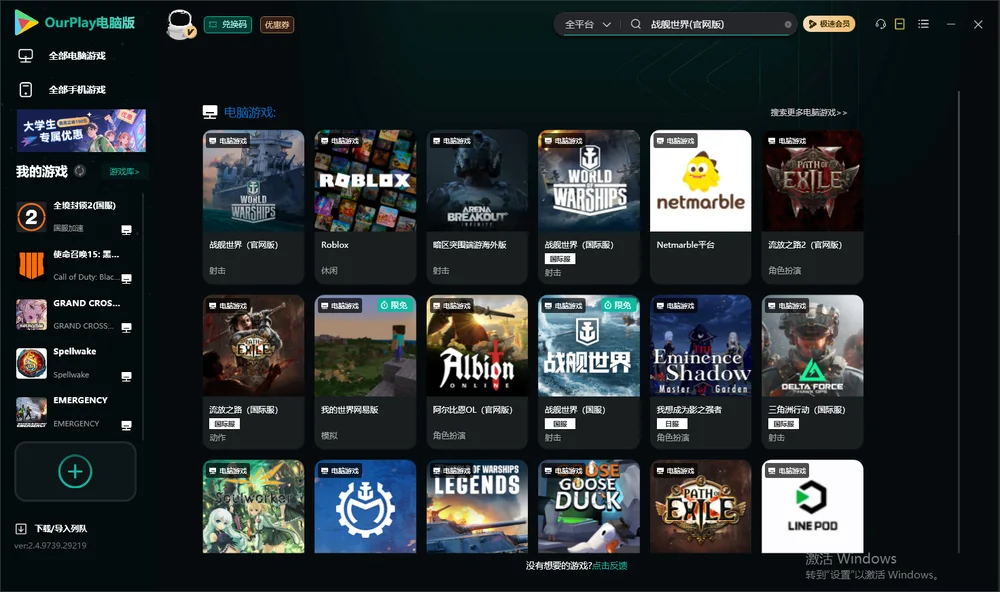
Task: Click the 全境封锁2(国服) game icon
Action: [31, 217]
